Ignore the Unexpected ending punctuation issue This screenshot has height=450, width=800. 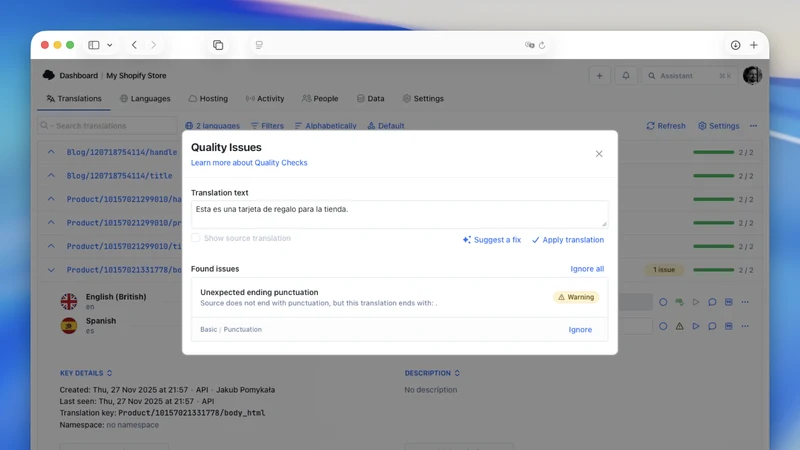point(580,330)
